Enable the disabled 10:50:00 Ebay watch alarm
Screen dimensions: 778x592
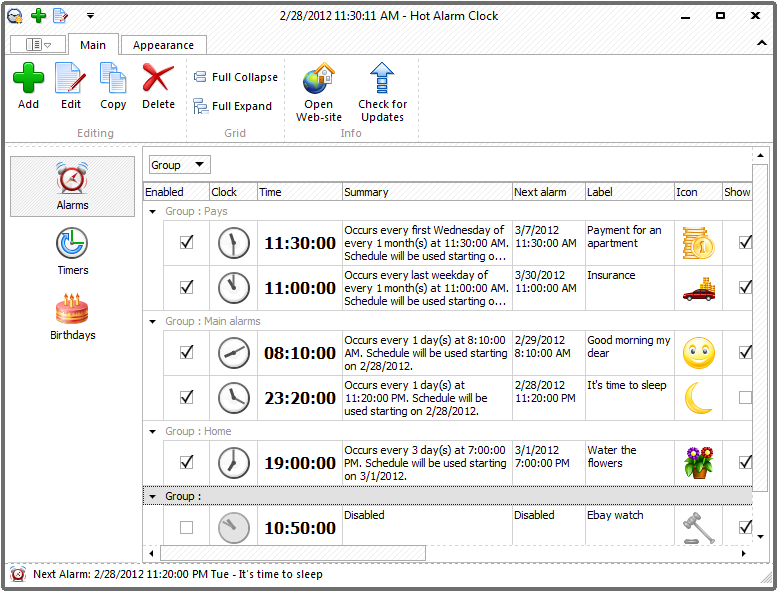pyautogui.click(x=186, y=527)
